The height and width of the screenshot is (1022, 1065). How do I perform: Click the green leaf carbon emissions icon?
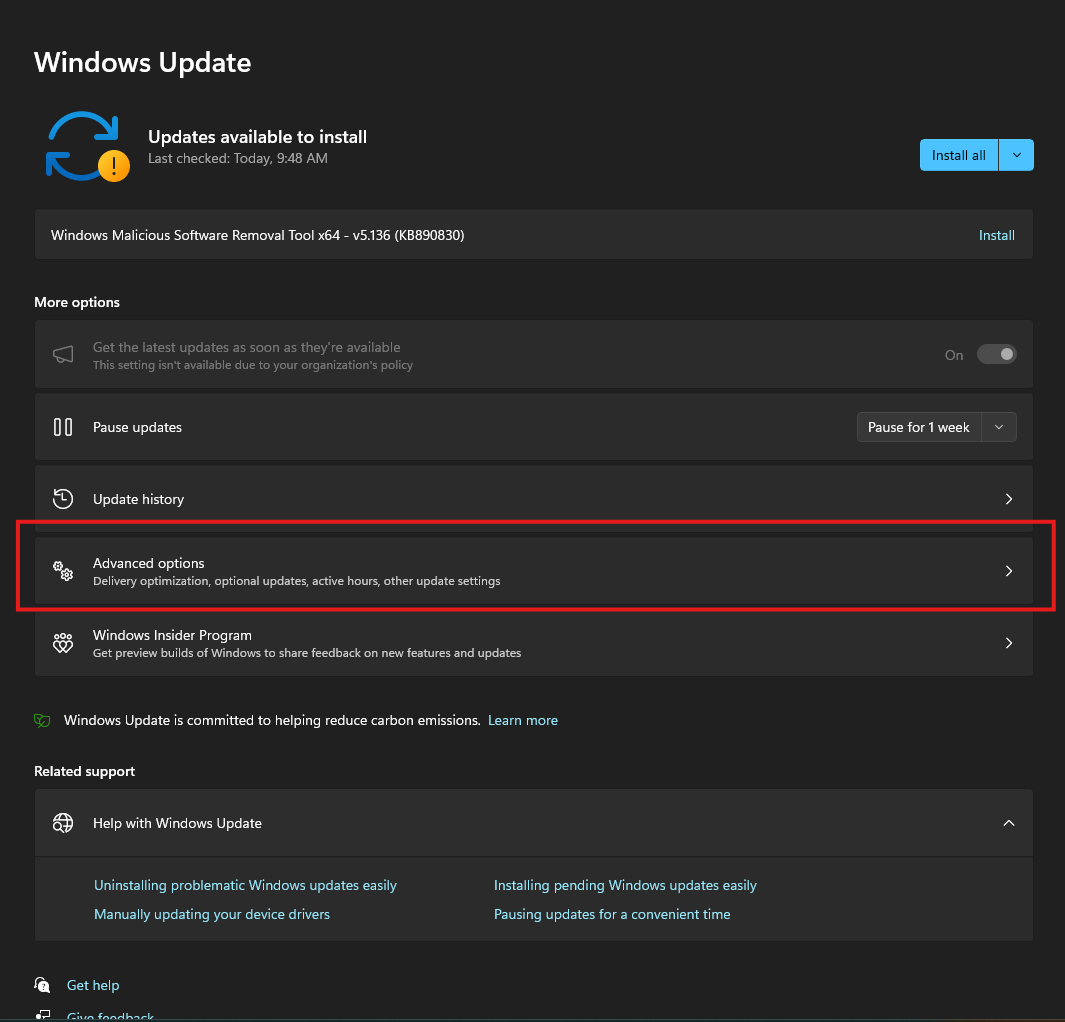pos(42,720)
